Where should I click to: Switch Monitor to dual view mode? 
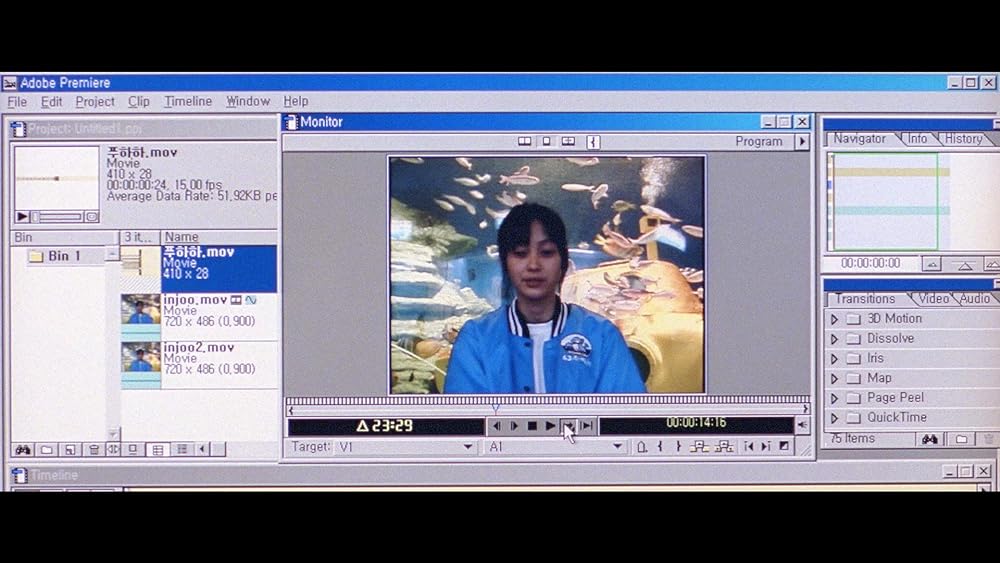click(x=525, y=142)
